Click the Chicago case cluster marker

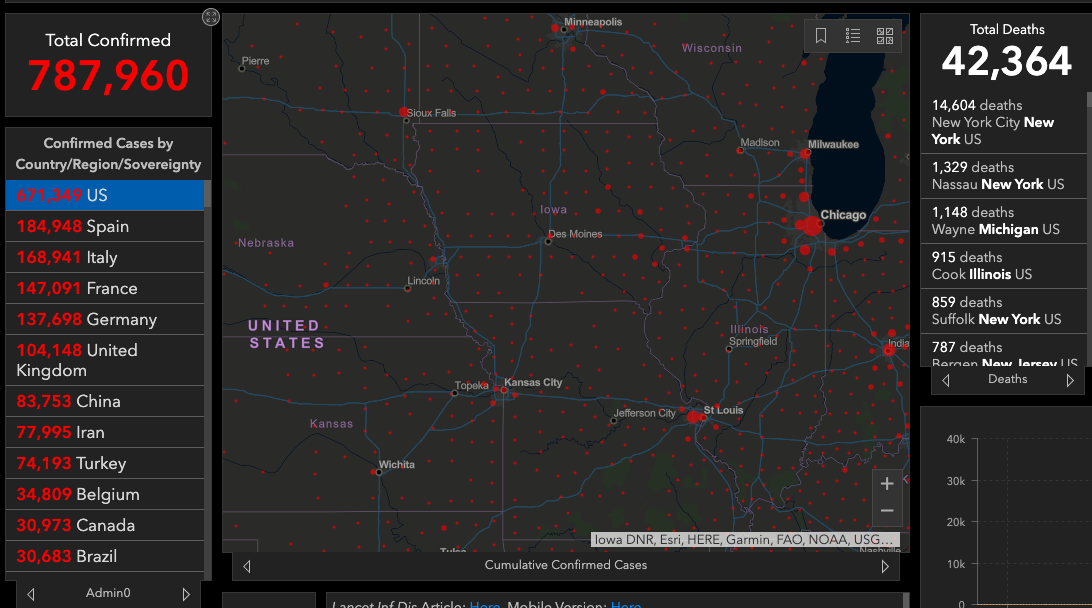click(x=811, y=226)
